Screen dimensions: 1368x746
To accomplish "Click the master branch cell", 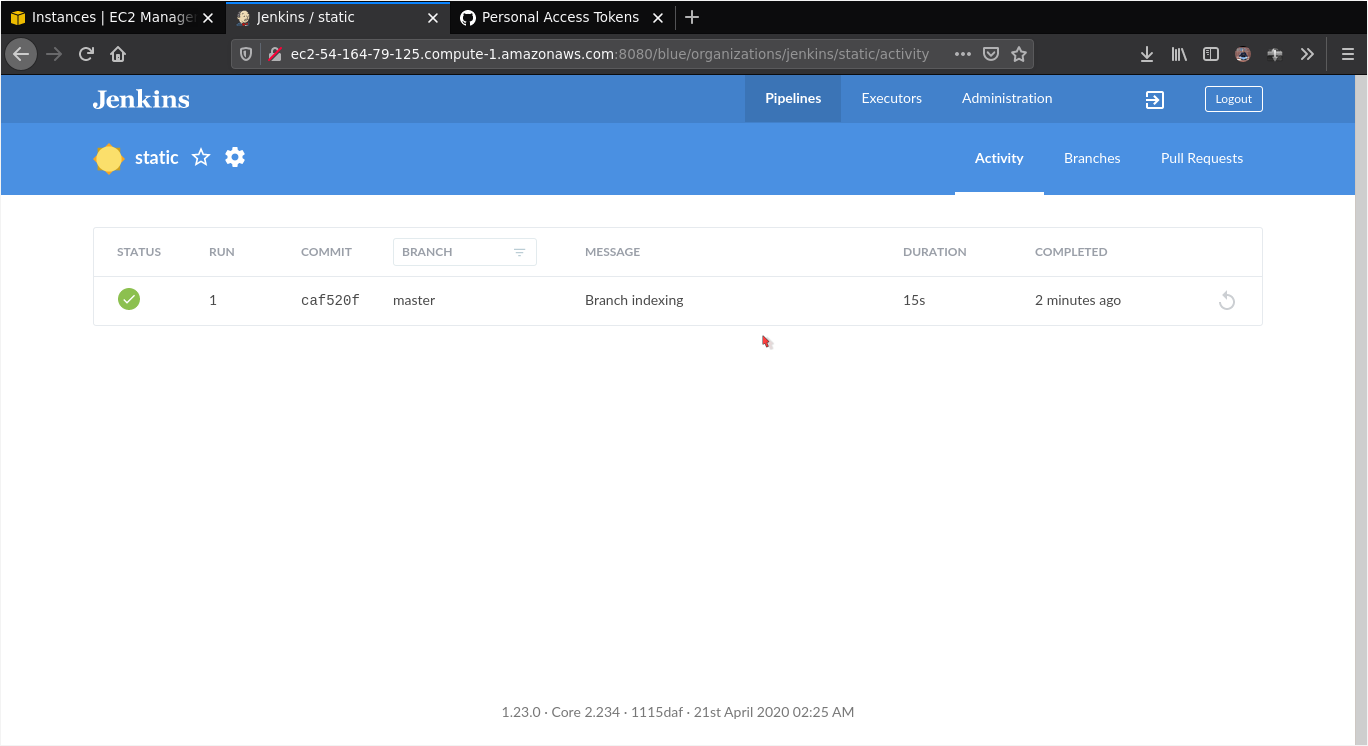I will click(x=414, y=300).
